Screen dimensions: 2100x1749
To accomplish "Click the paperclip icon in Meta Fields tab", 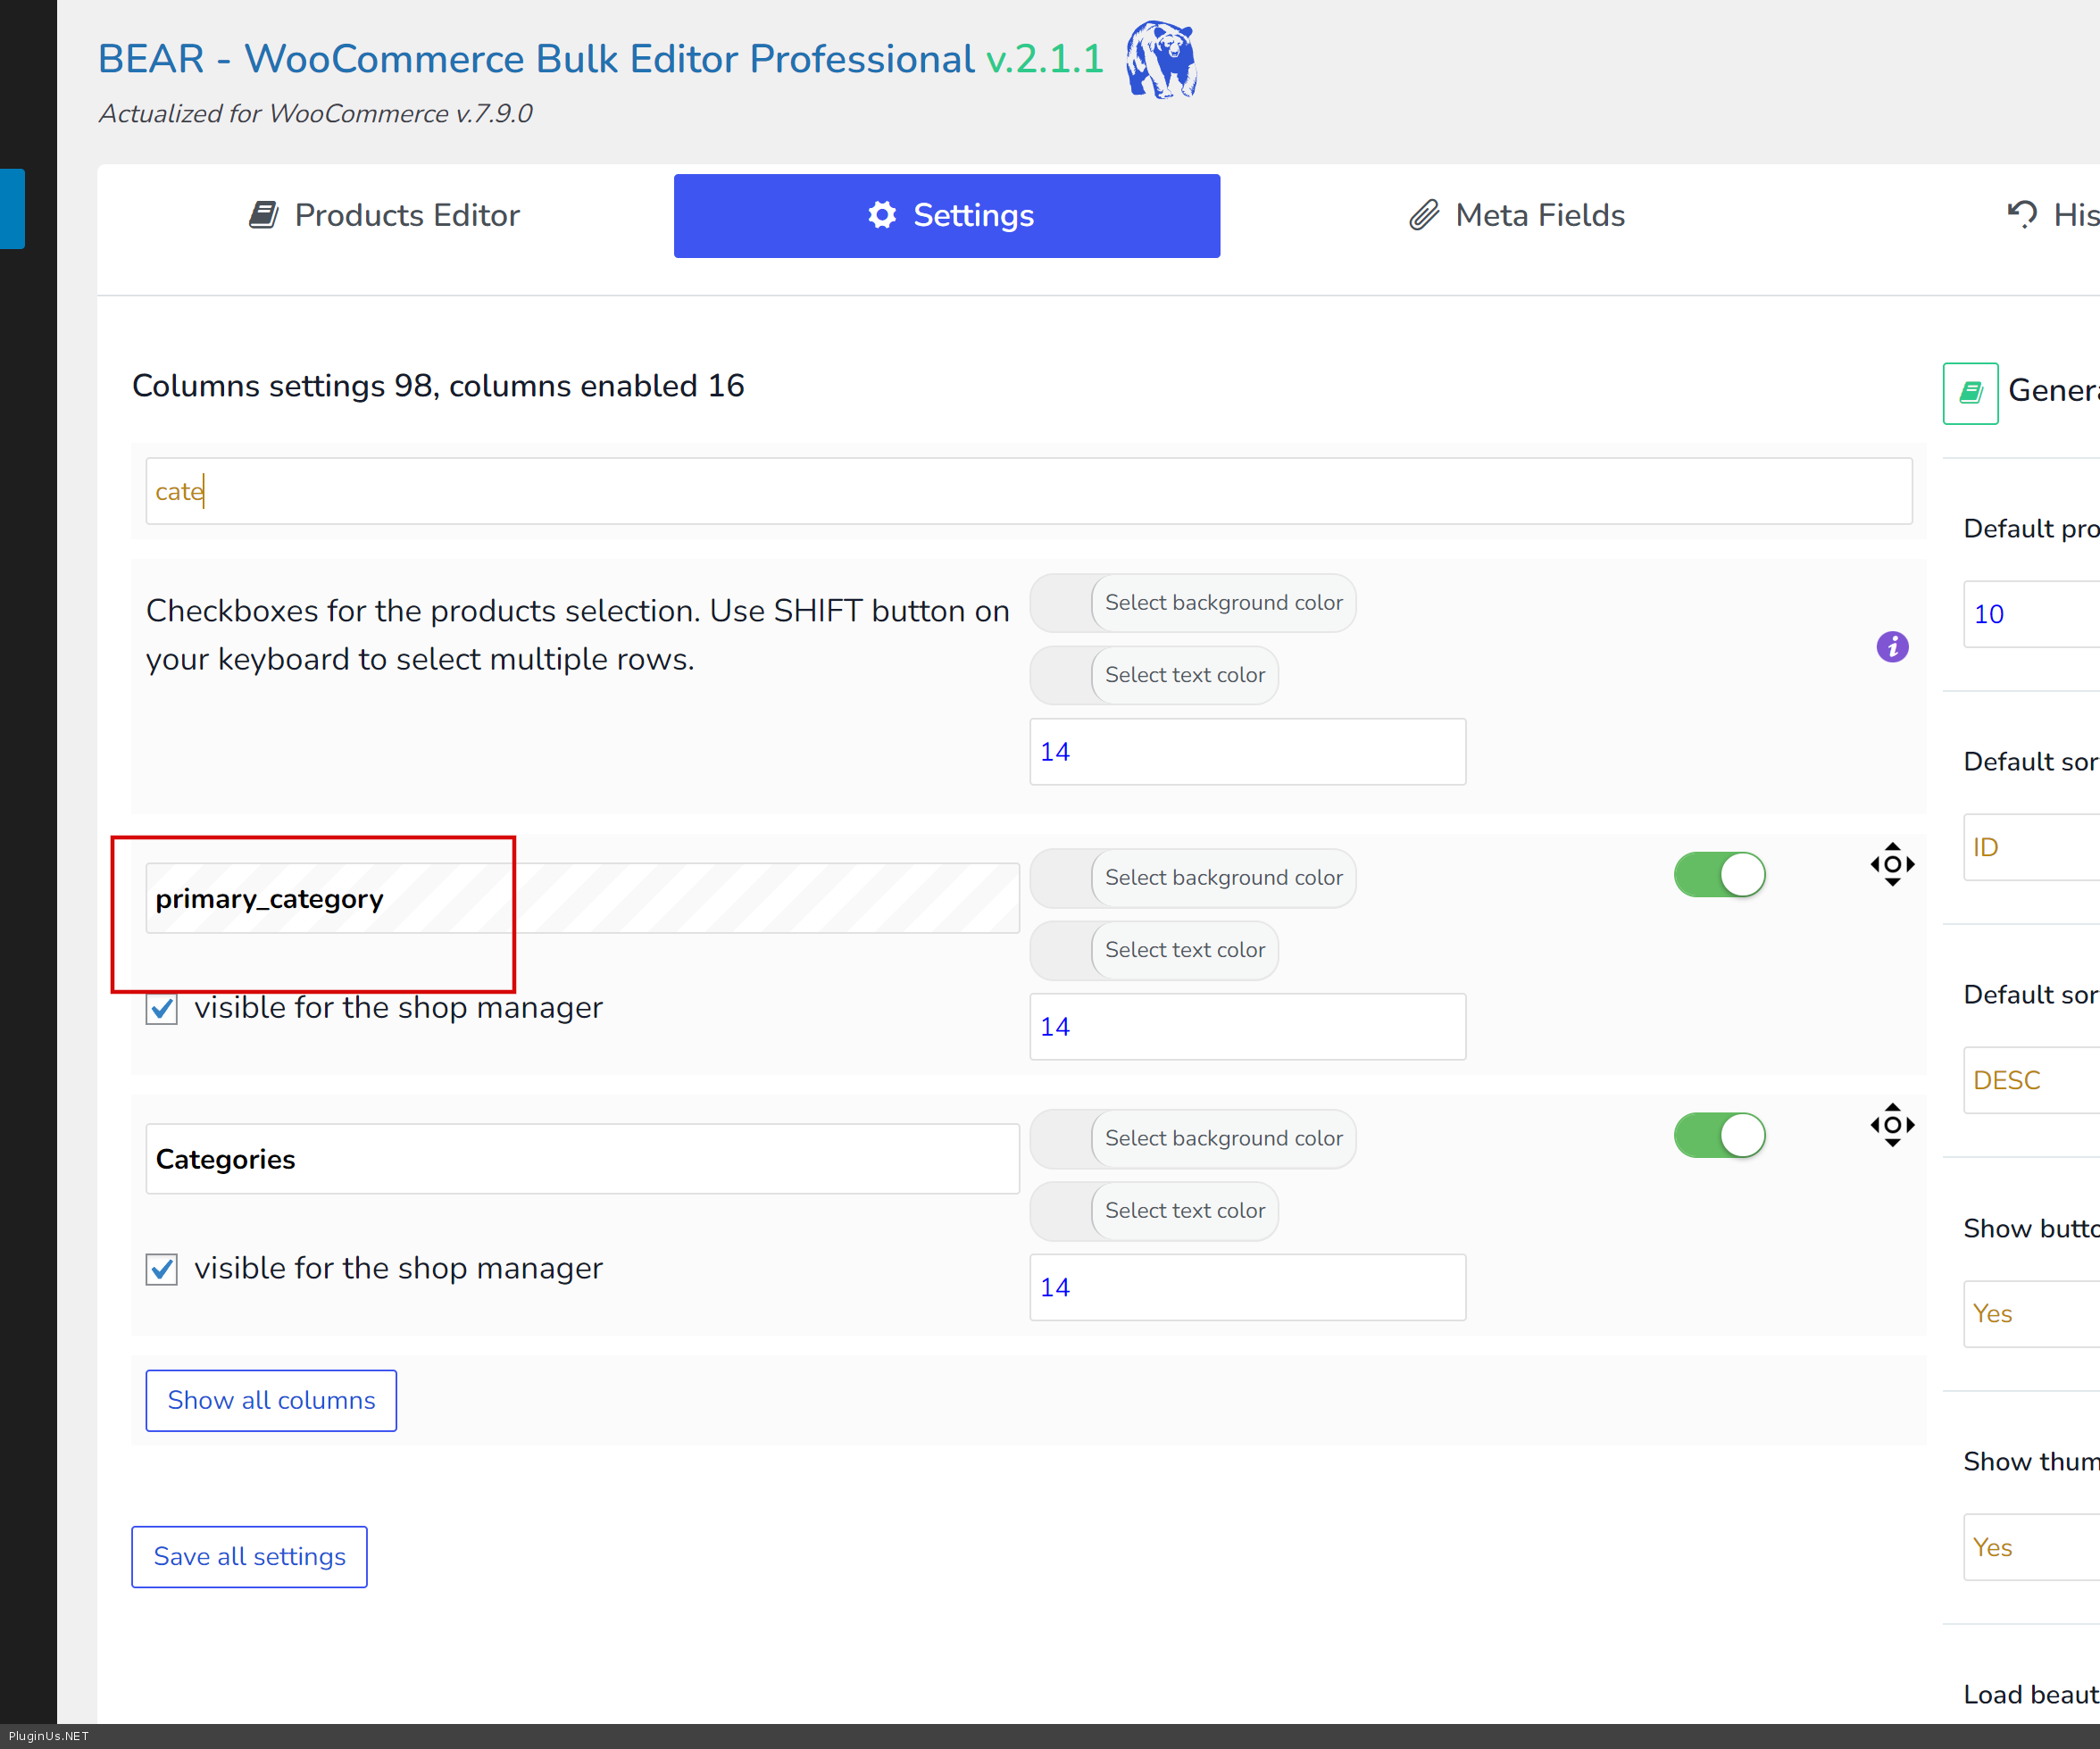I will point(1424,215).
